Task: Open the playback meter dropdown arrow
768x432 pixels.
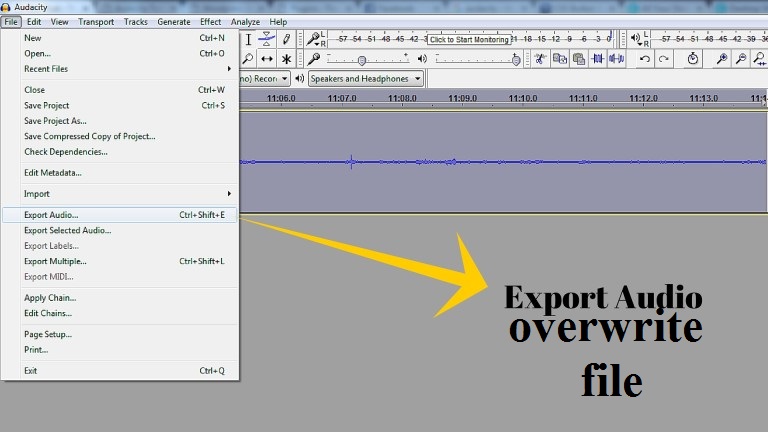Action: (640, 45)
